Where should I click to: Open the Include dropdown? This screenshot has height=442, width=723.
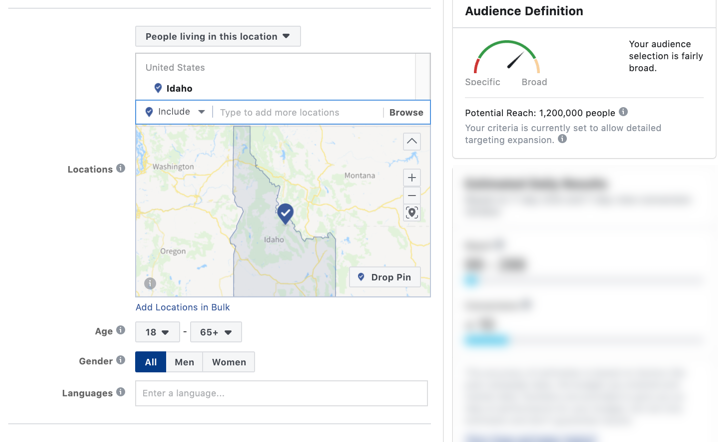coord(175,112)
